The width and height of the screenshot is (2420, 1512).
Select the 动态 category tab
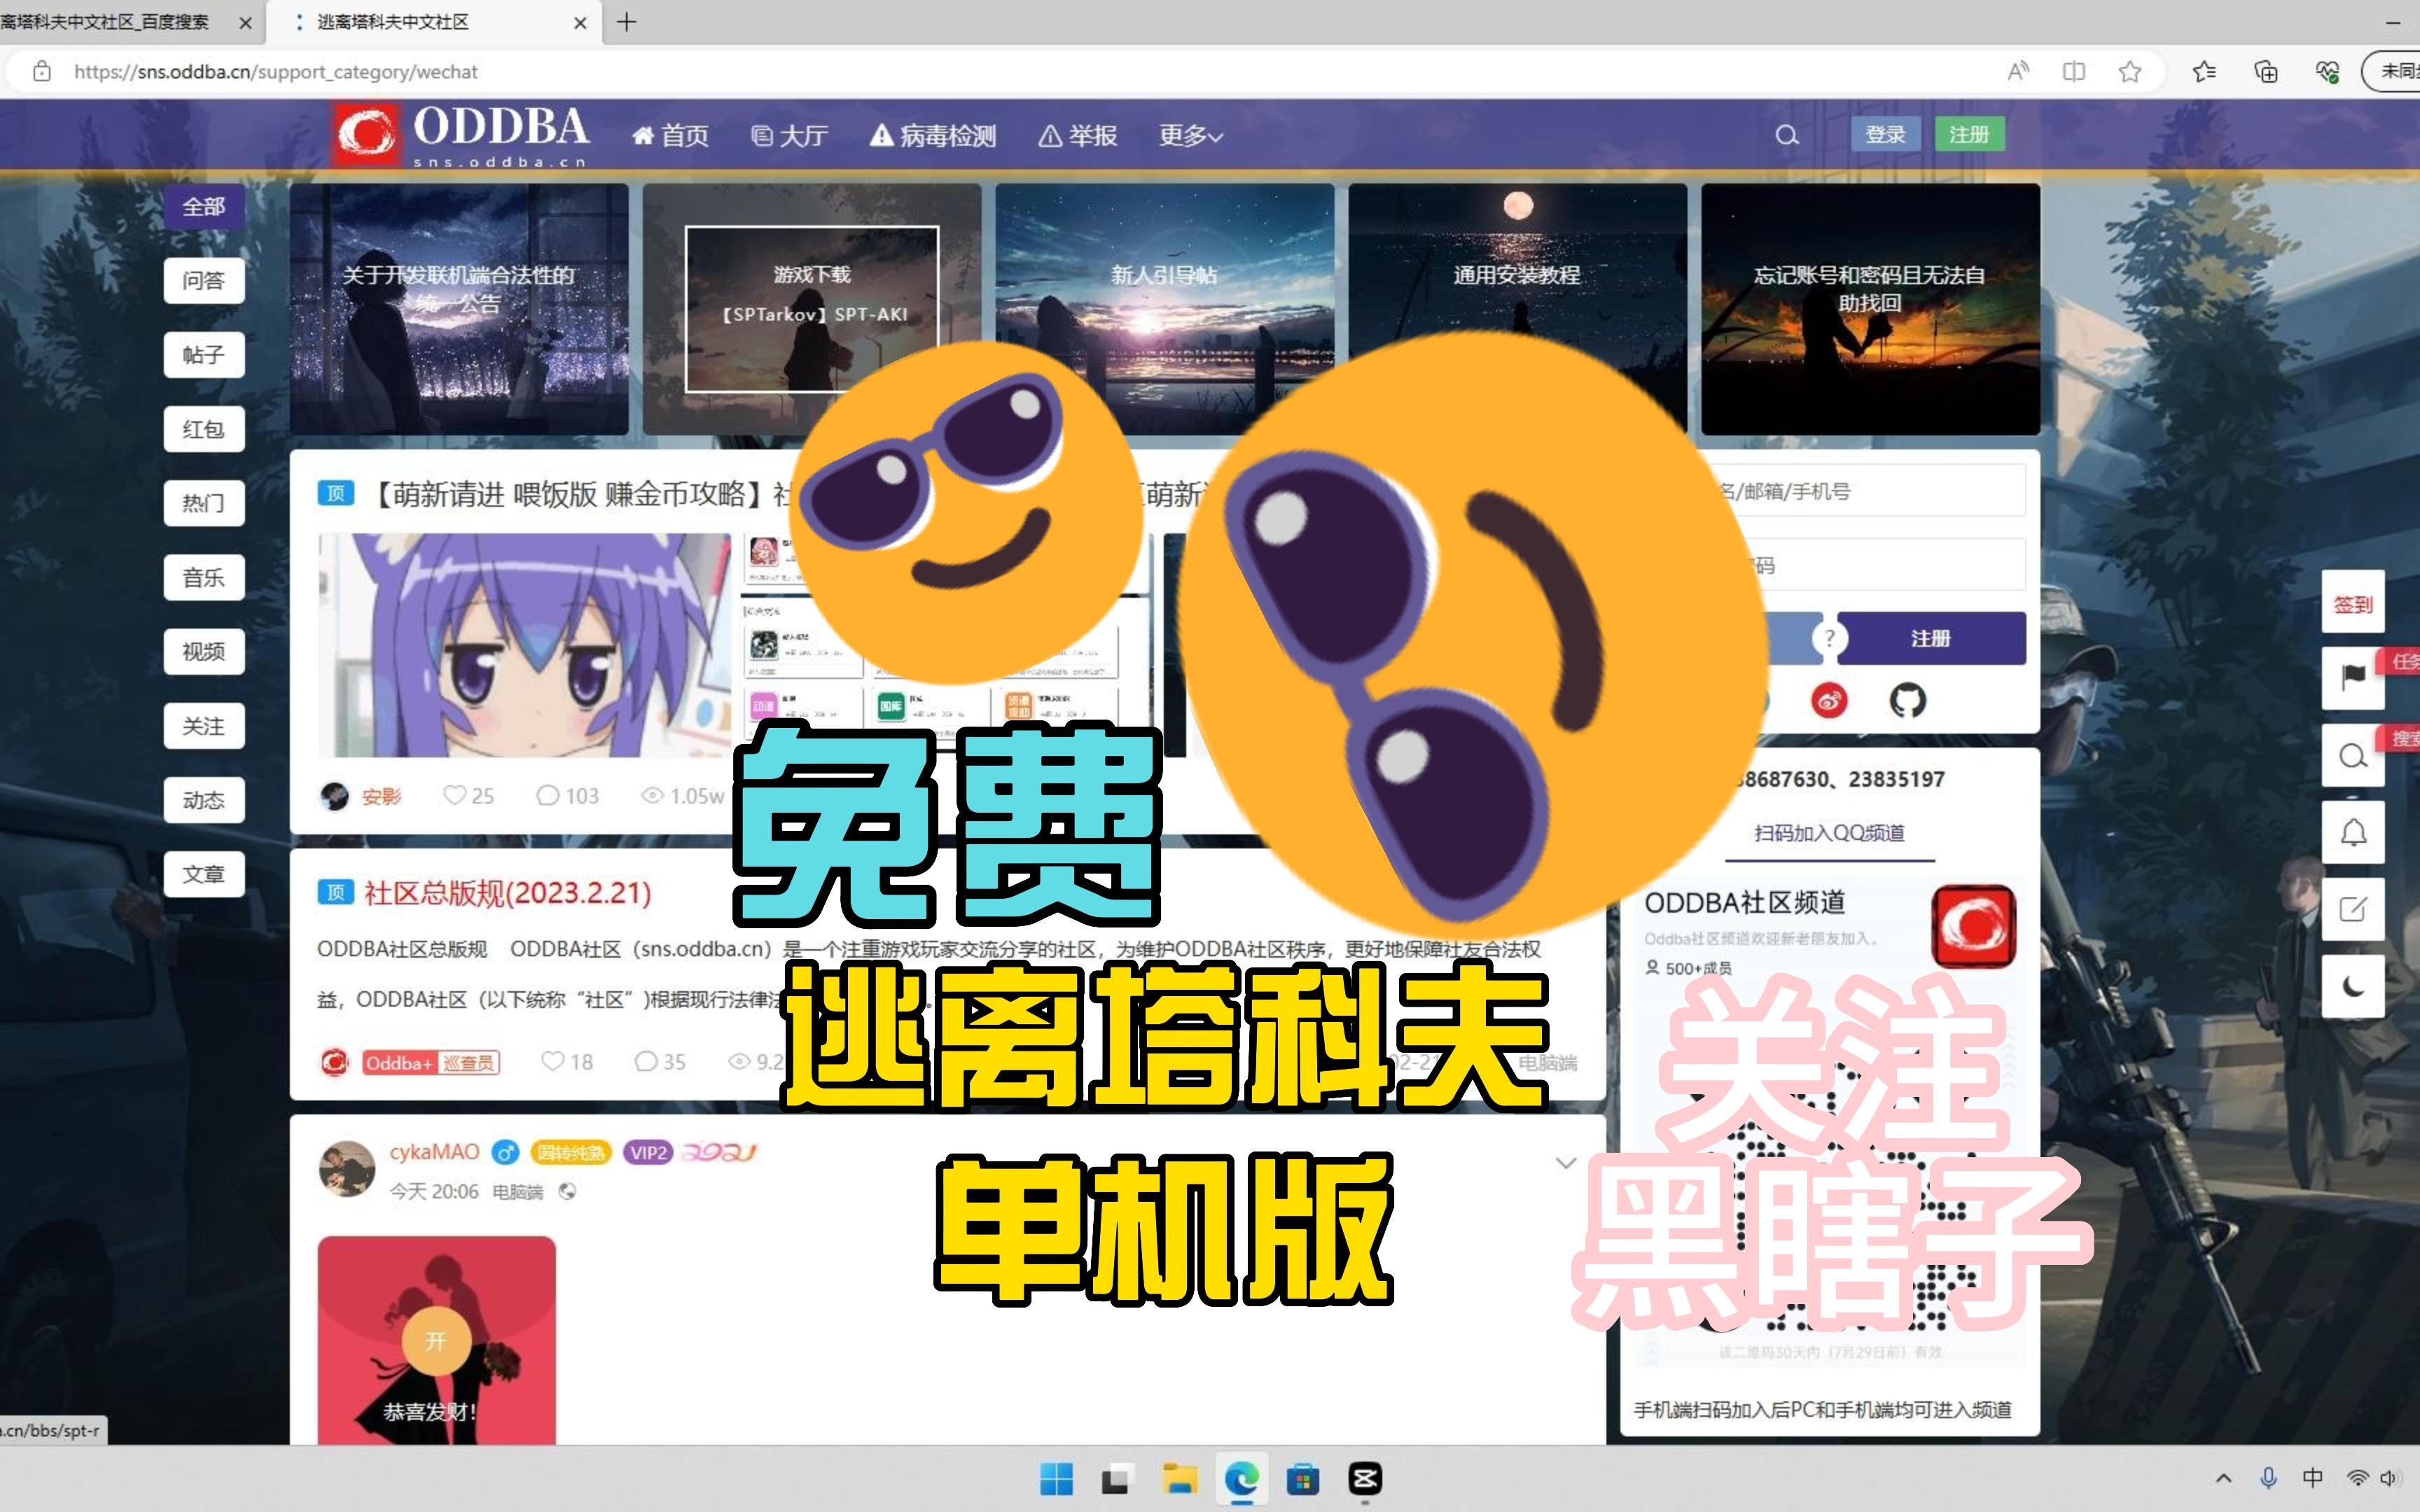click(x=204, y=800)
